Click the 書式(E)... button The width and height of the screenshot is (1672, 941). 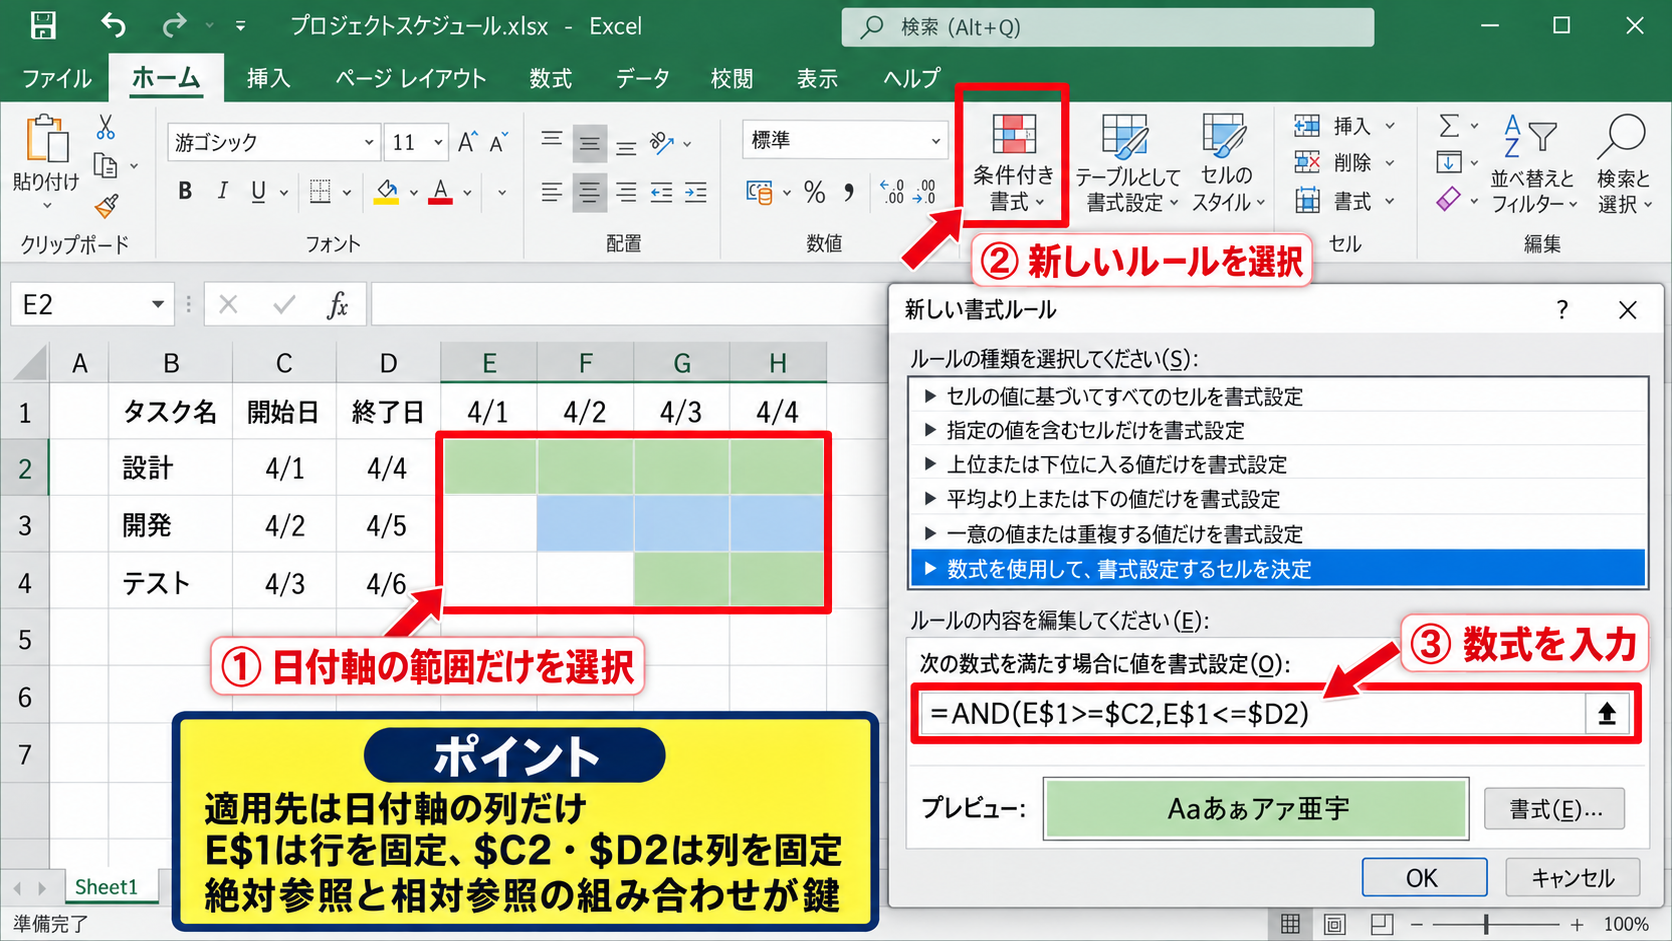1555,809
